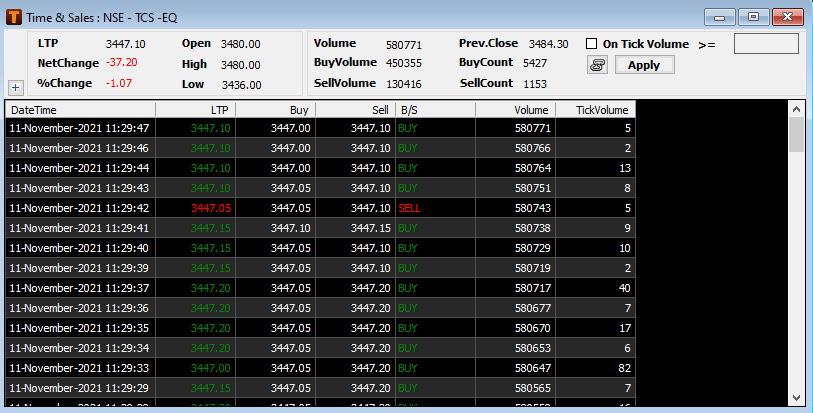Screen dimensions: 813x413
Task: Click the LTP value 3447.00 at 11:29:33
Action: point(211,368)
